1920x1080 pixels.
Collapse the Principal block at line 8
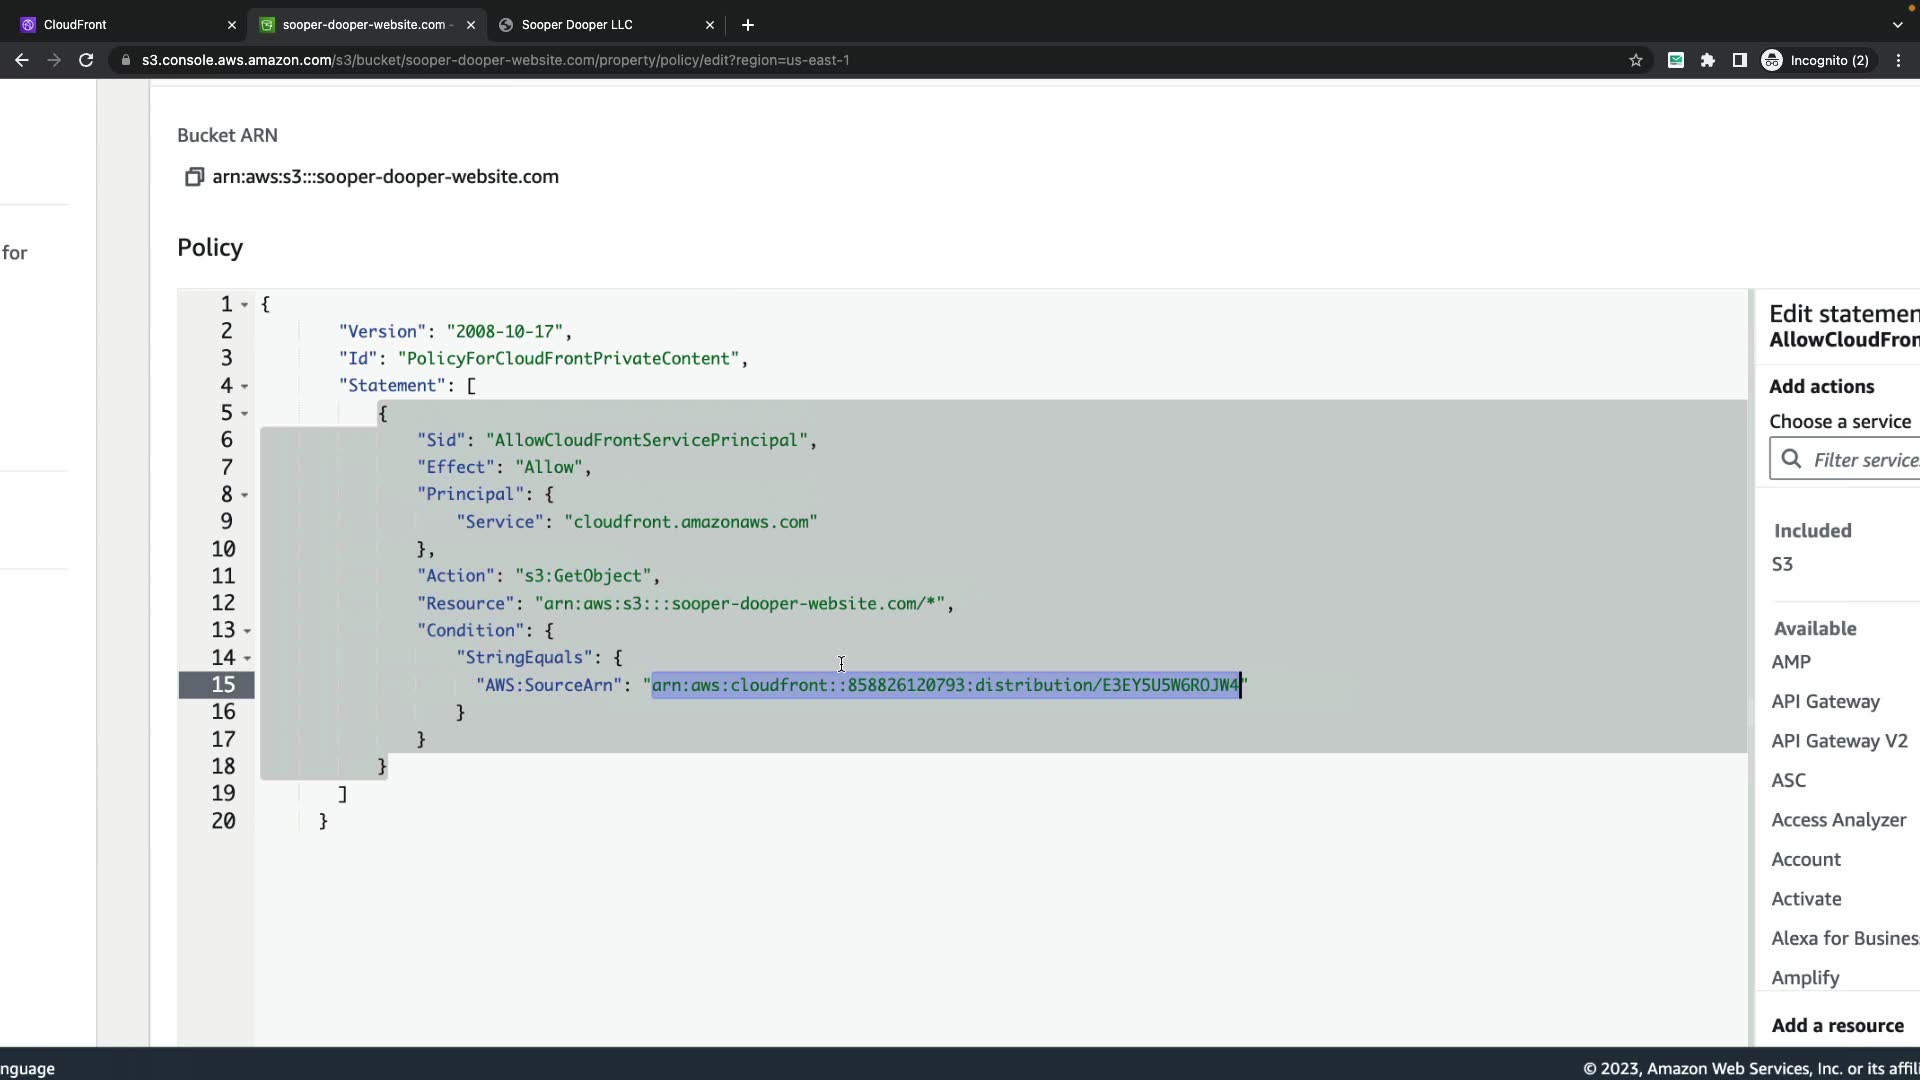[245, 495]
